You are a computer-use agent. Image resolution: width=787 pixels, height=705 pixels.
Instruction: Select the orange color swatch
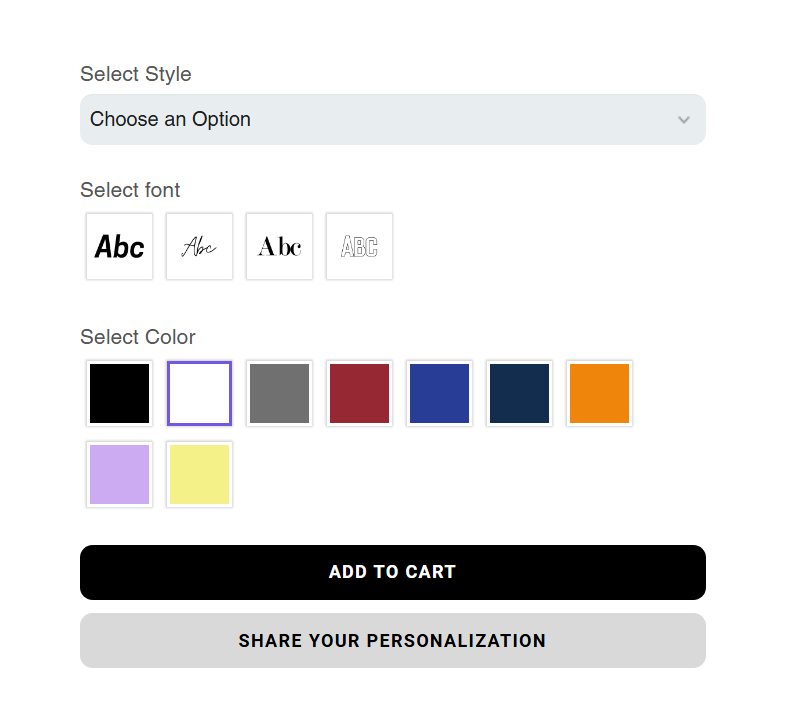600,394
